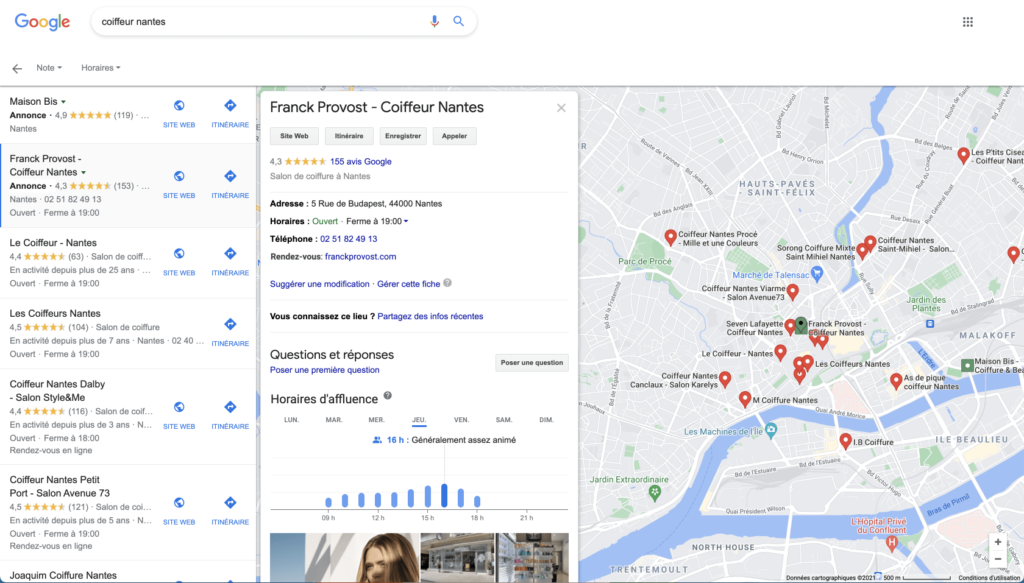Switch busy times to SAM.
1024x583 pixels.
504,420
